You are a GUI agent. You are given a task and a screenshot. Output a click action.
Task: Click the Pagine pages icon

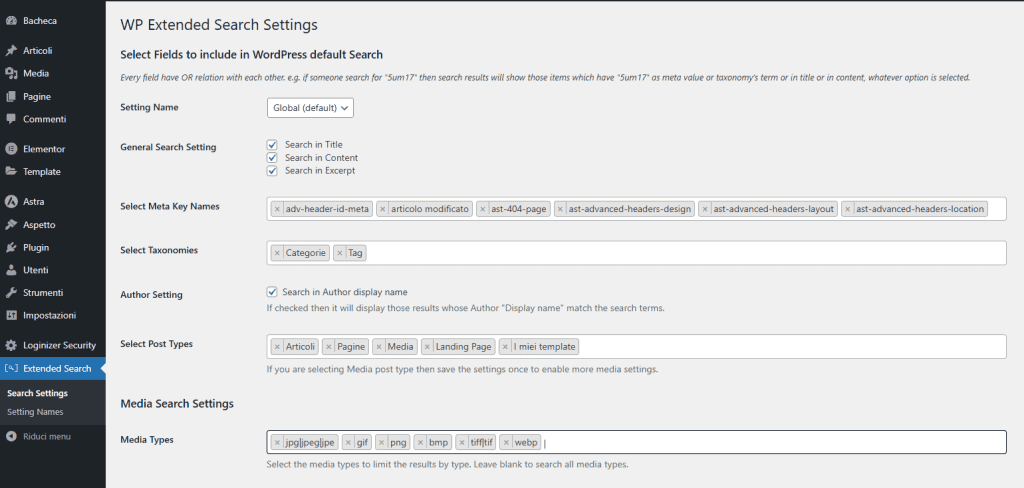coord(10,97)
